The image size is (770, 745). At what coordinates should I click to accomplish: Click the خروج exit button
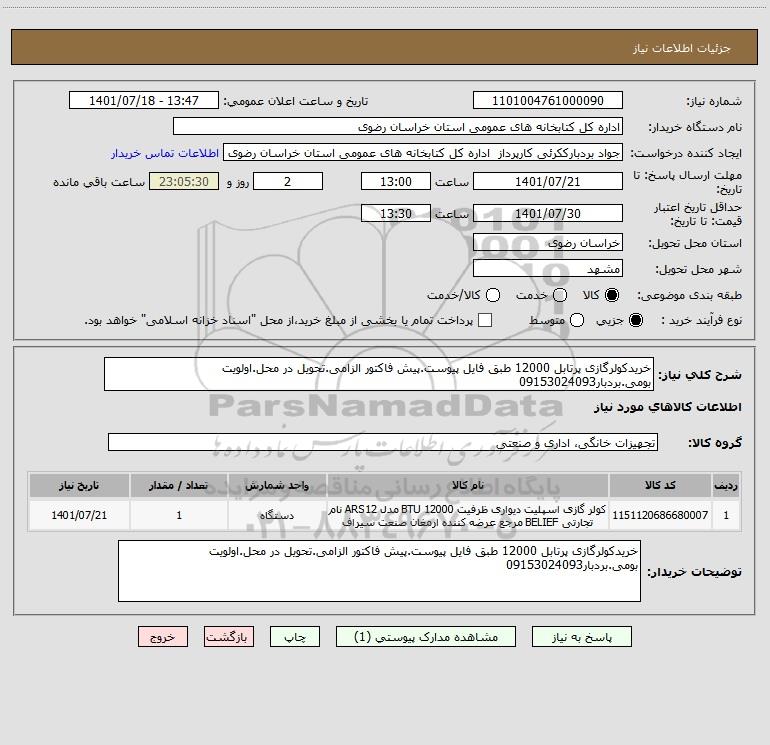163,637
